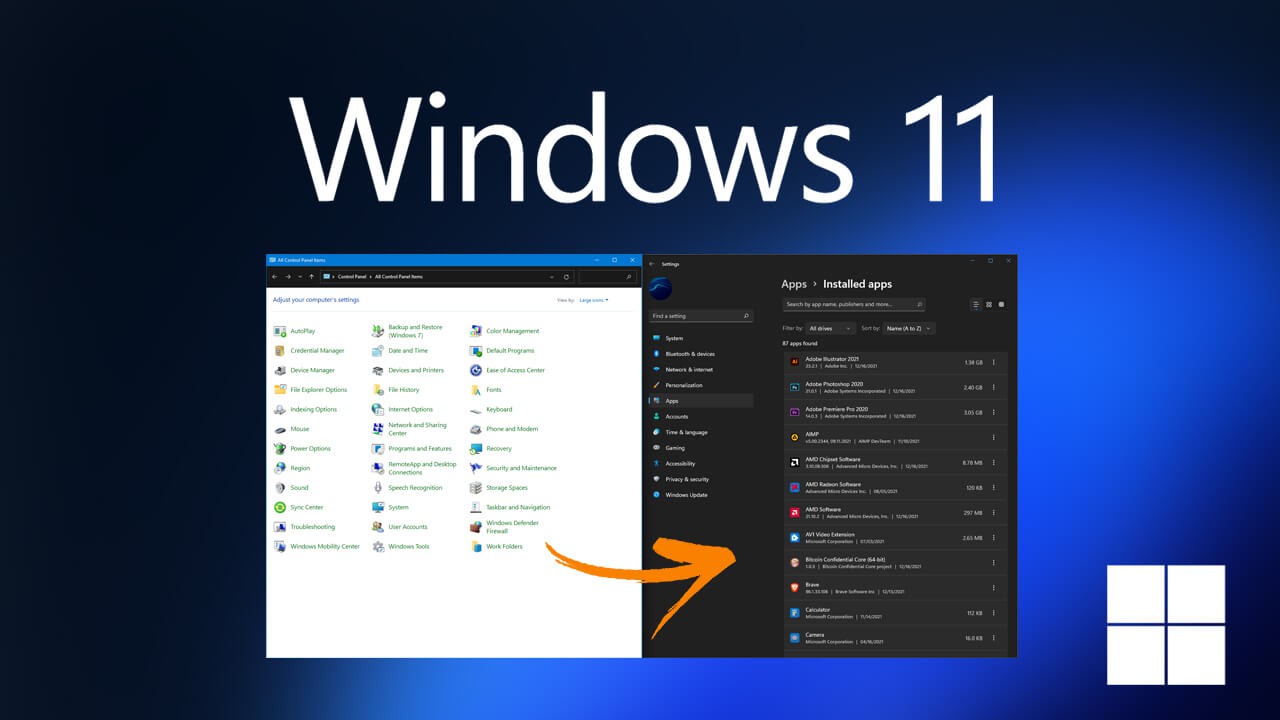Screen dimensions: 1280x720
Task: Expand recent locations dropdown in Control Panel
Action: coord(300,277)
